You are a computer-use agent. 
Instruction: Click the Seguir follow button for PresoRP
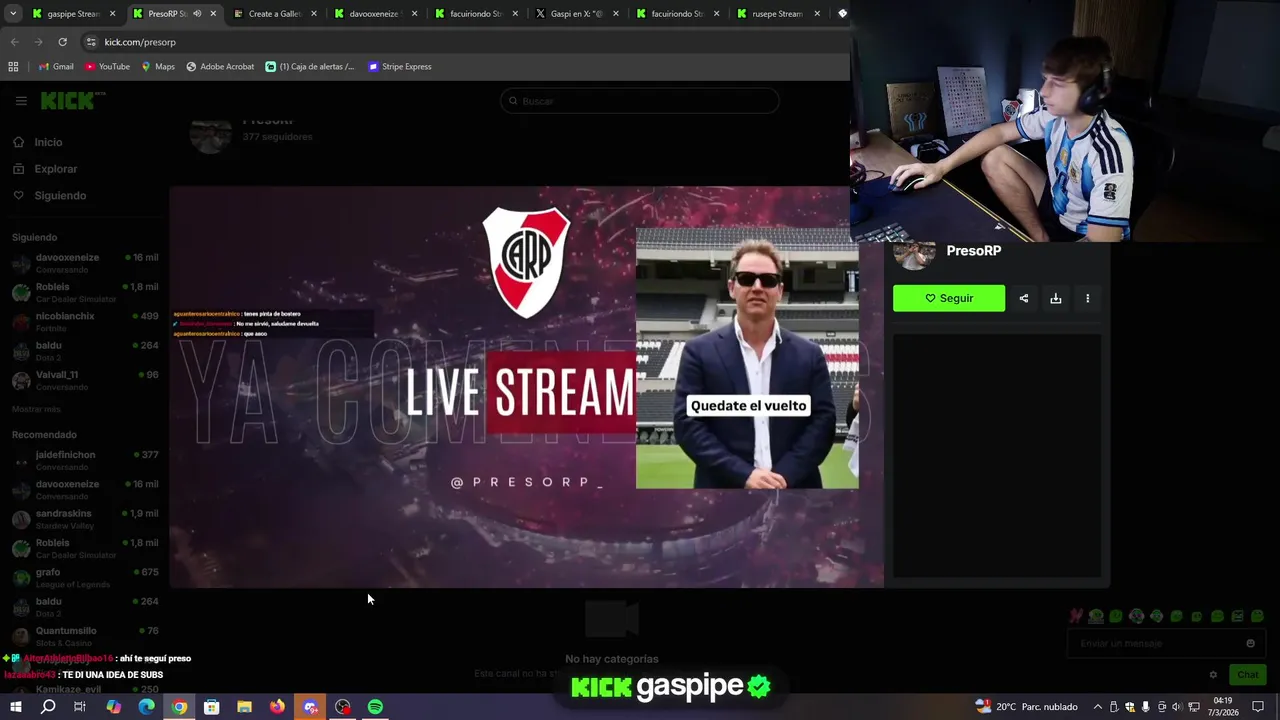pos(949,298)
